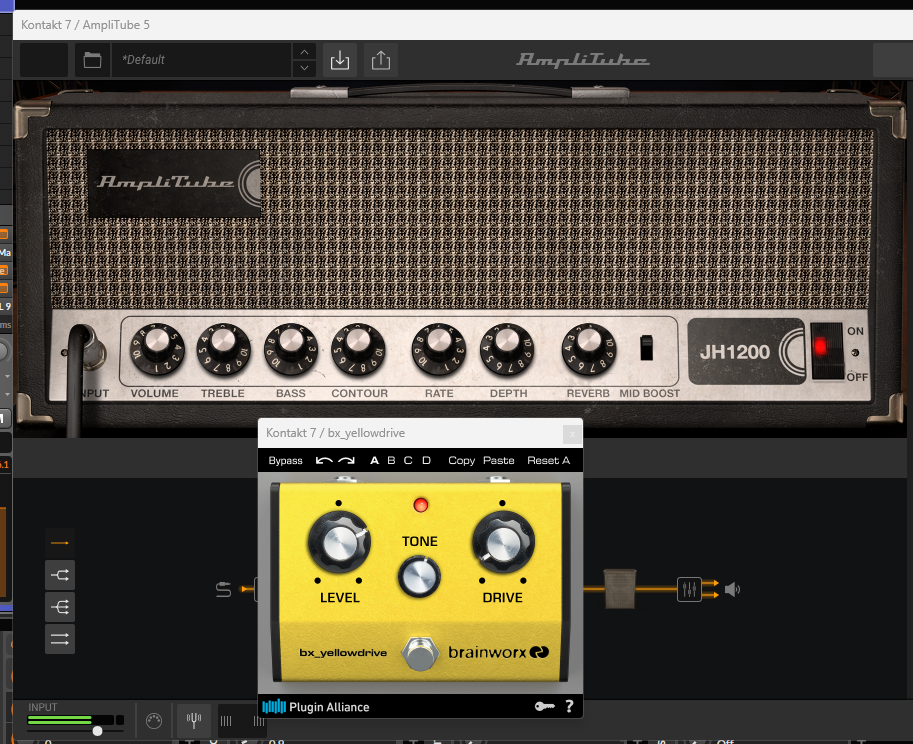This screenshot has width=913, height=744.
Task: Click the DRIVE knob on the yellow pedal
Action: (503, 543)
